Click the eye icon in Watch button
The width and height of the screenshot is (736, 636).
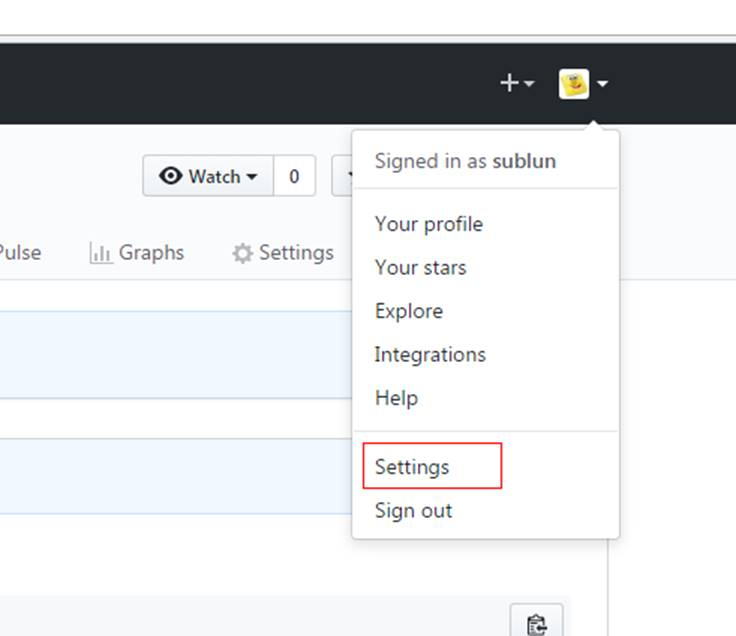click(x=171, y=176)
